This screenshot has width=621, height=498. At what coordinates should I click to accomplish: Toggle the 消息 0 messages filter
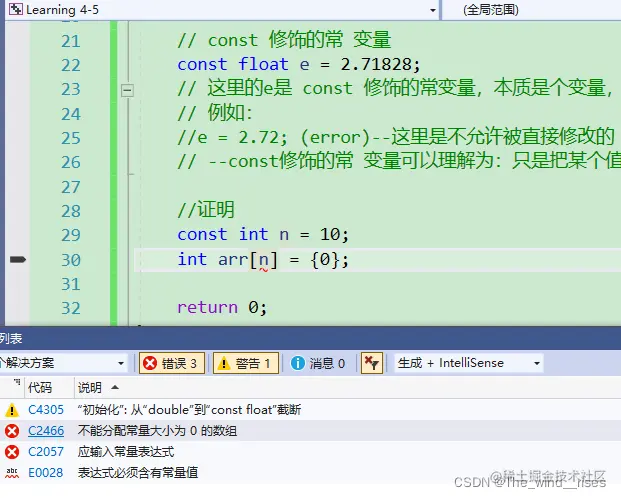pos(319,363)
